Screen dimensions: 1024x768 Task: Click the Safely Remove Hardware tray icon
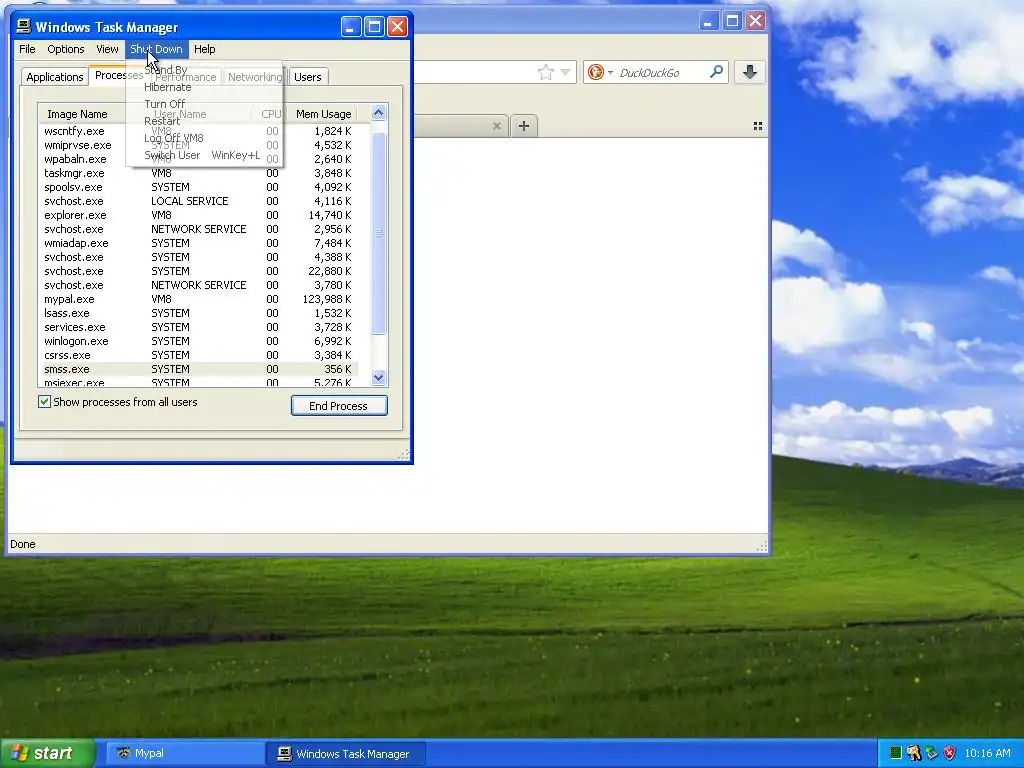pos(931,753)
